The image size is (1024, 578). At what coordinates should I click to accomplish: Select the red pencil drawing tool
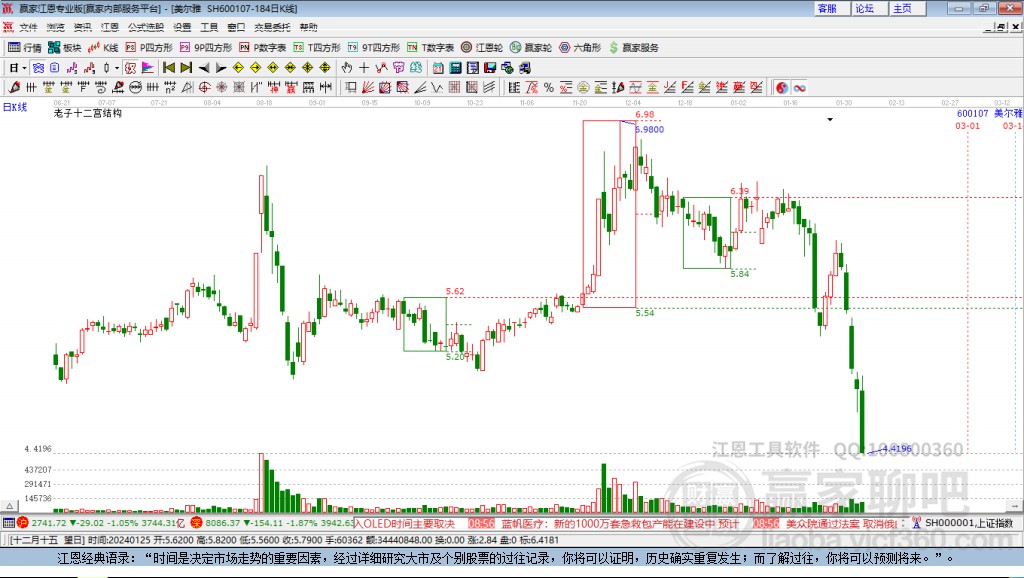pyautogui.click(x=14, y=88)
